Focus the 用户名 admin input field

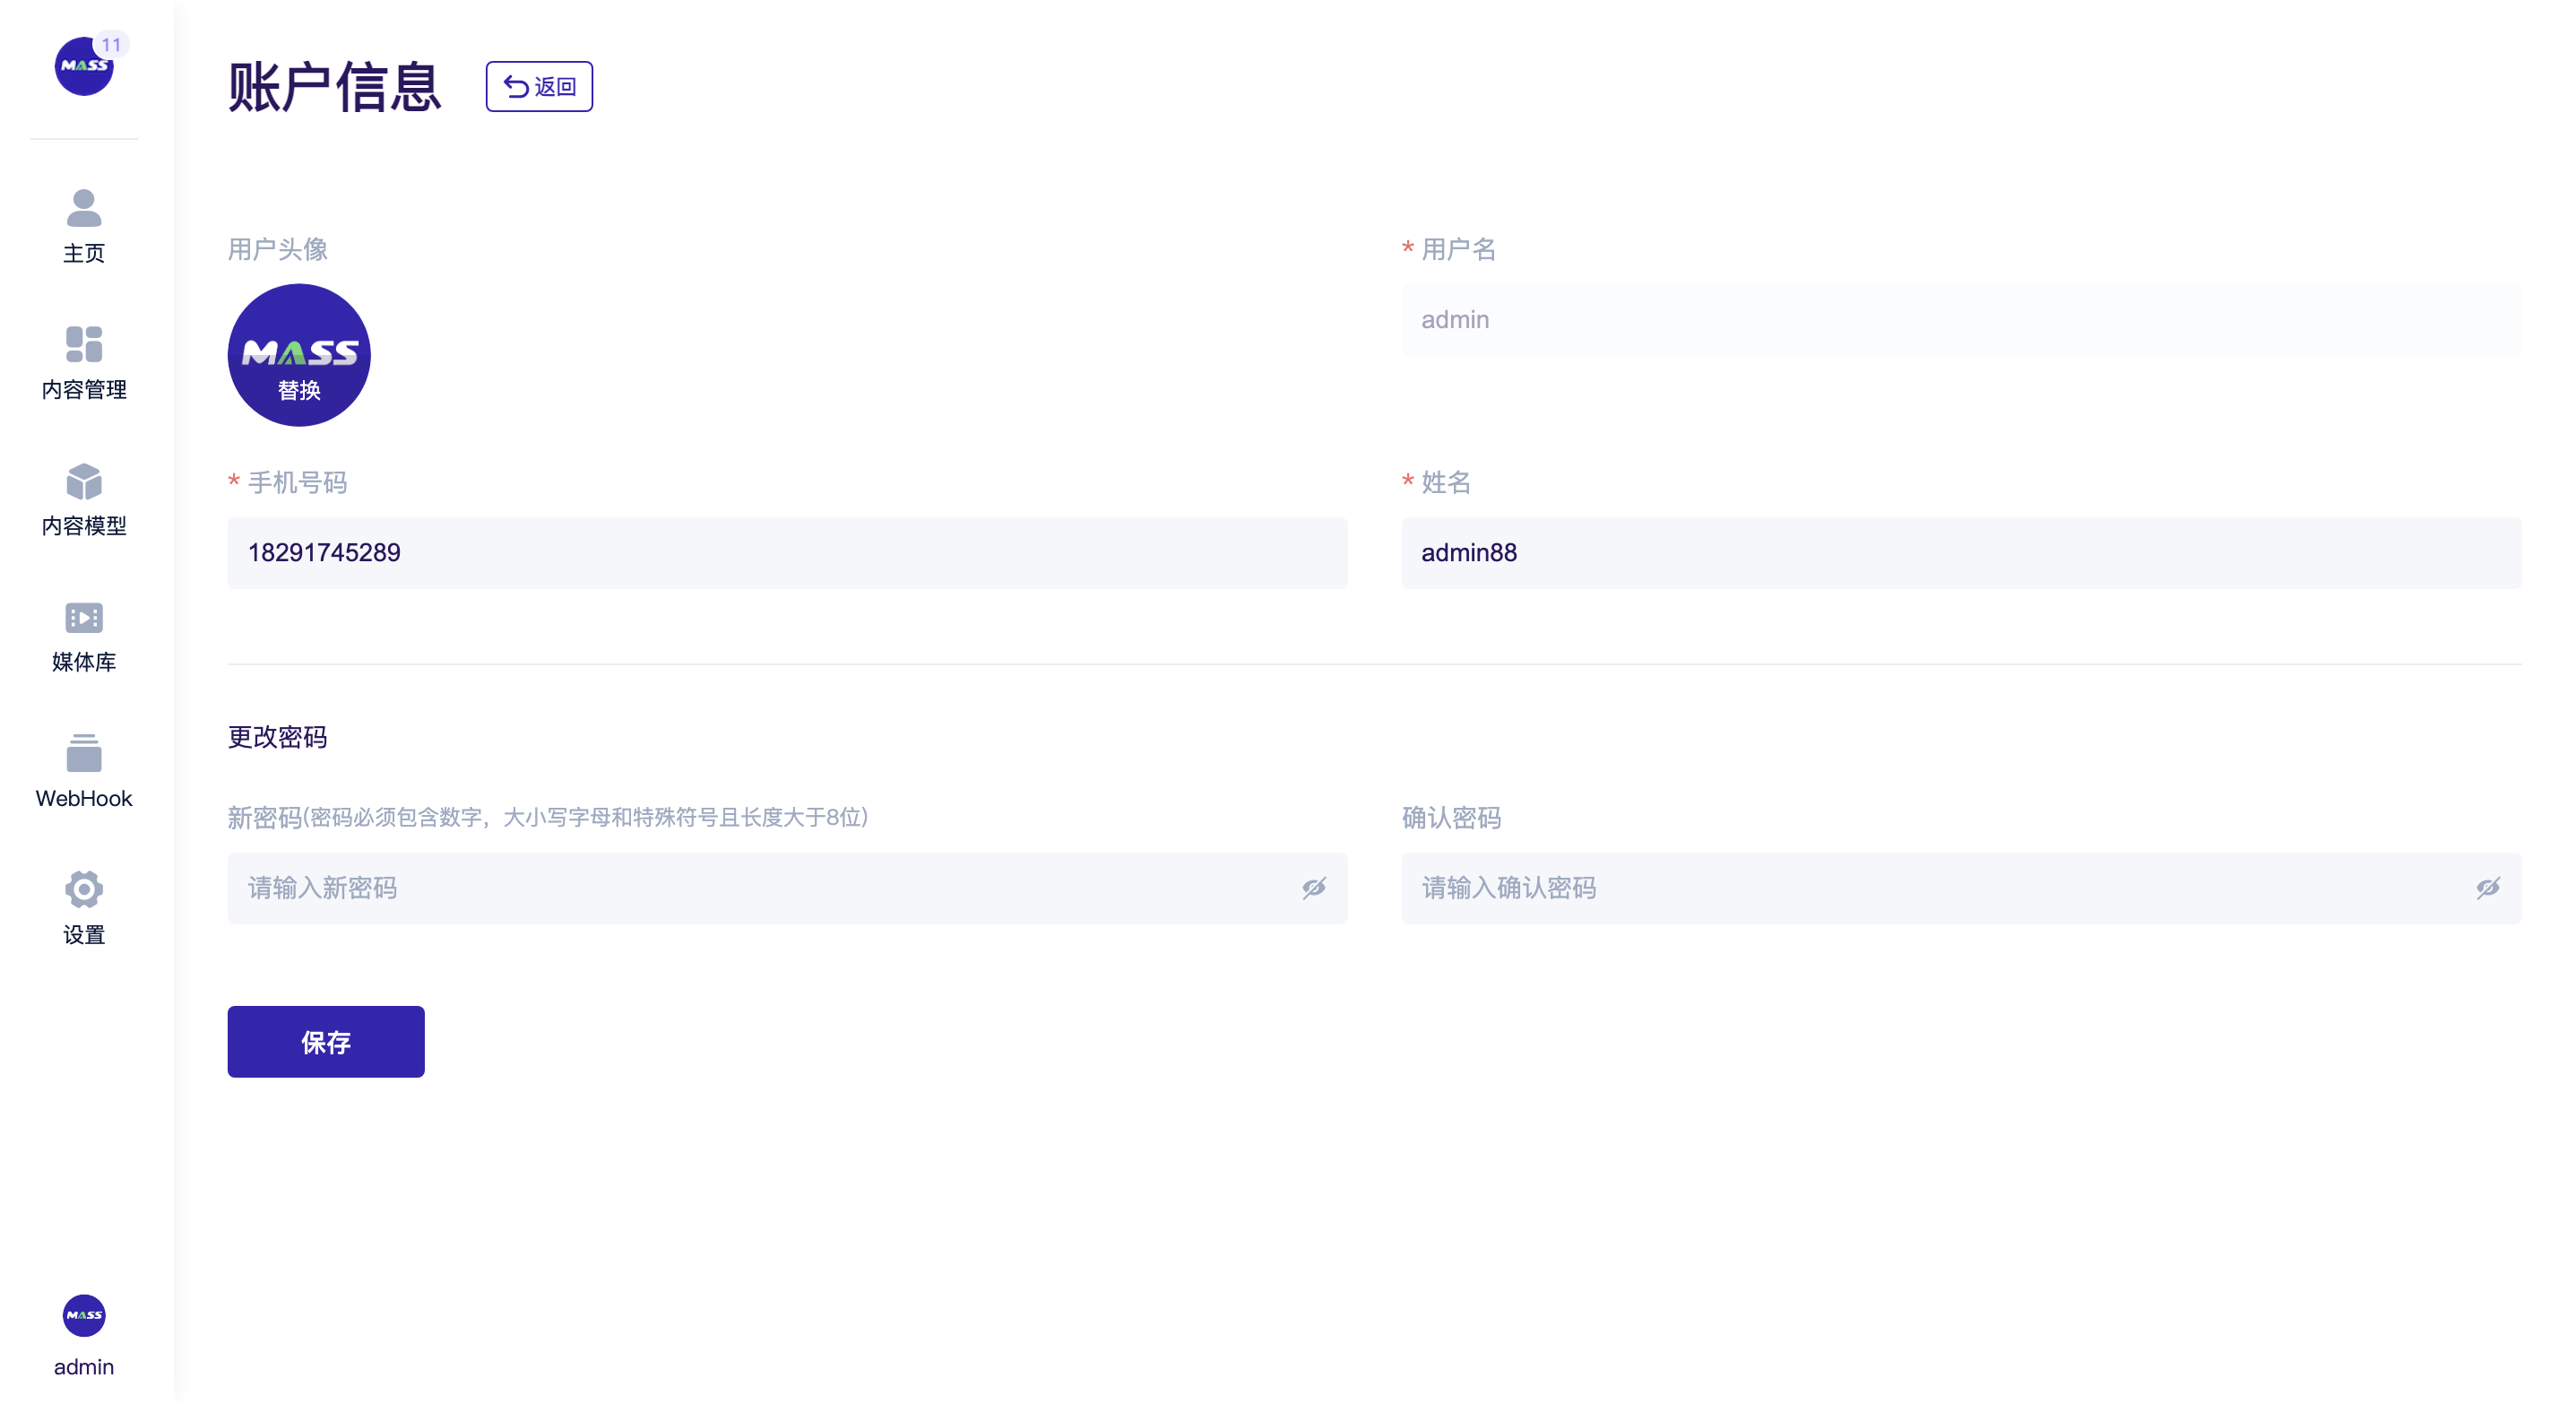coord(1961,320)
